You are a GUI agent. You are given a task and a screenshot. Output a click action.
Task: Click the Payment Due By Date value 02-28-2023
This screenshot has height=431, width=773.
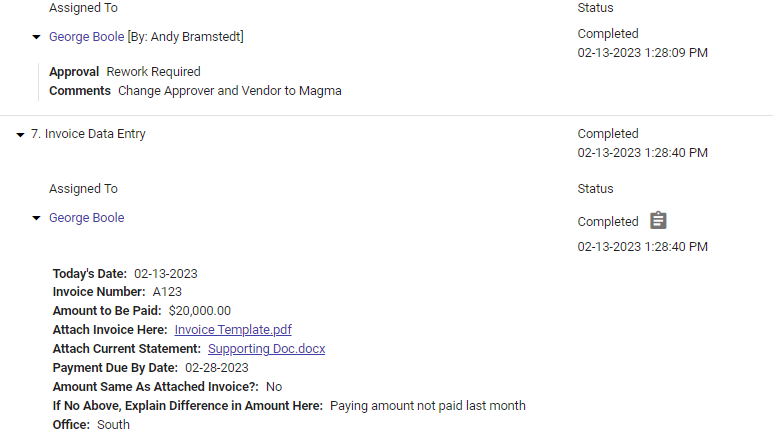click(x=217, y=368)
